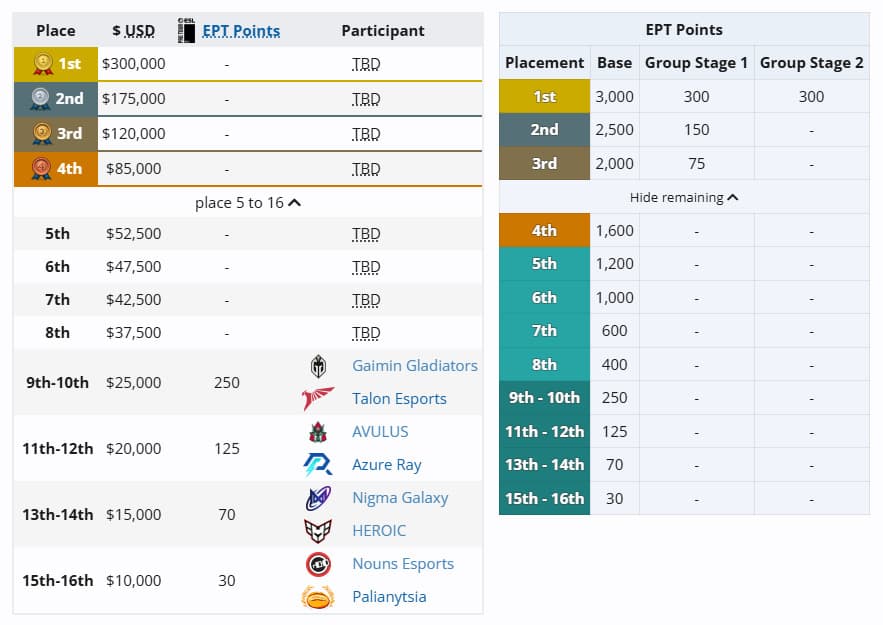Select the $47,500 prize cell
Screen dimensions: 883x625
pos(133,267)
